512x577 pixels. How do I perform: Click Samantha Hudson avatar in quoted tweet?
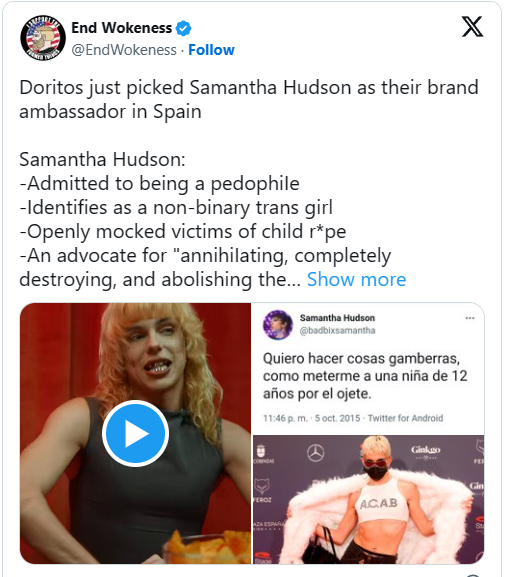(x=278, y=325)
